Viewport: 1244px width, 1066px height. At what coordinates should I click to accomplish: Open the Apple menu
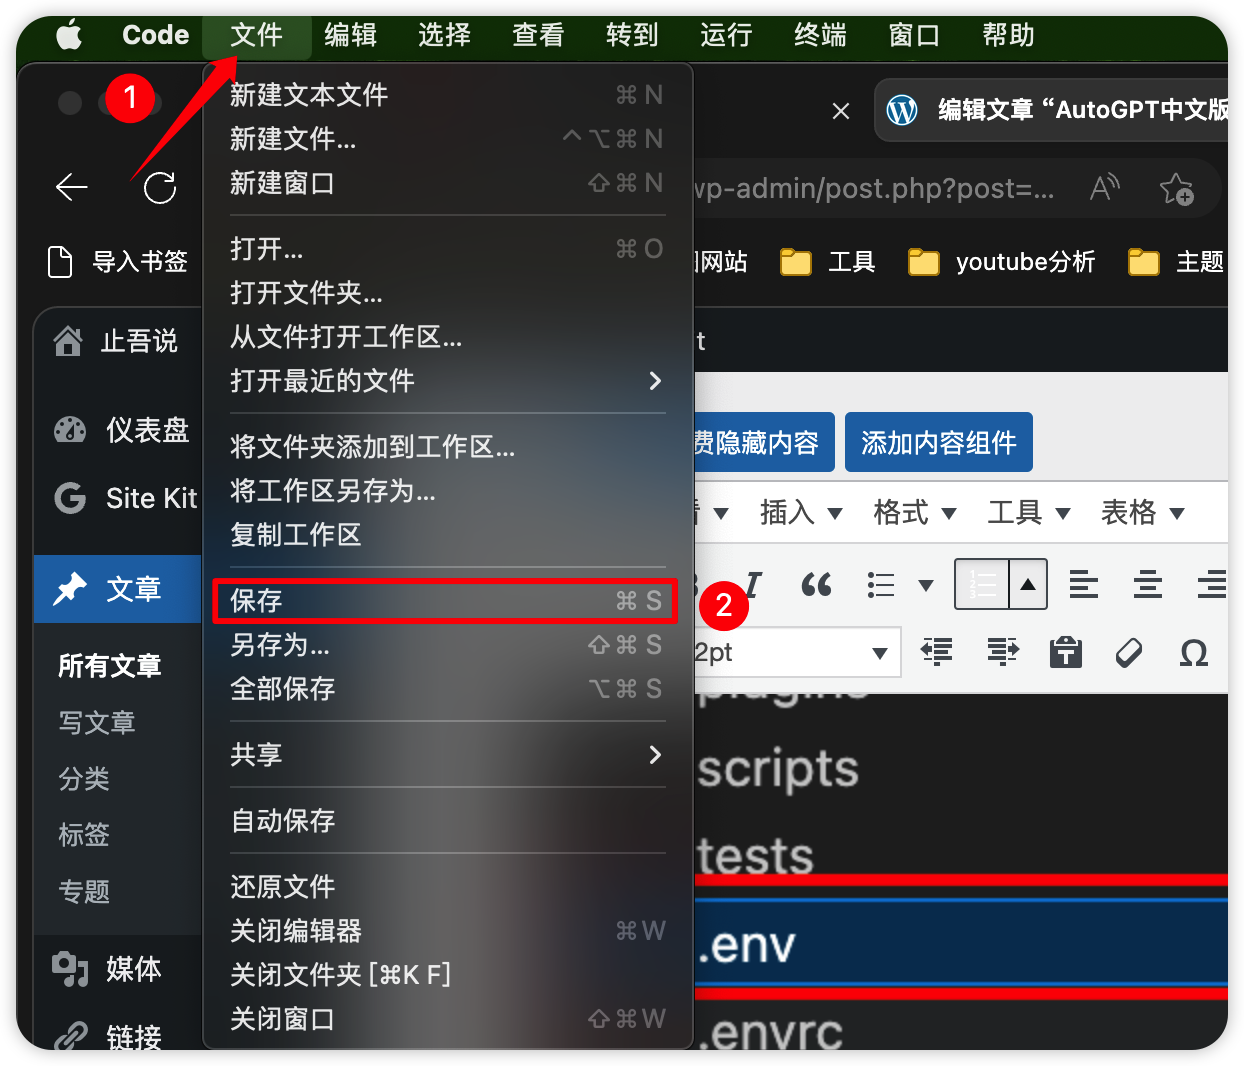(69, 35)
